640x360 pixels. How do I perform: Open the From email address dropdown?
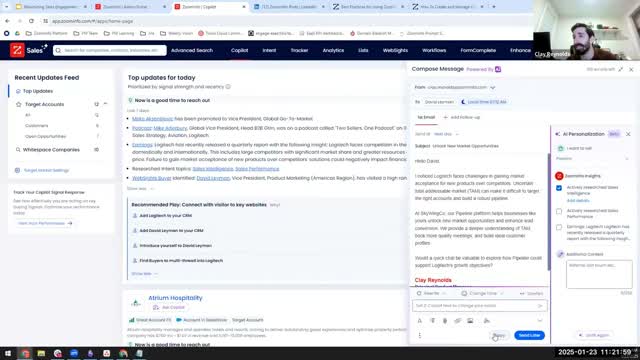coord(493,87)
